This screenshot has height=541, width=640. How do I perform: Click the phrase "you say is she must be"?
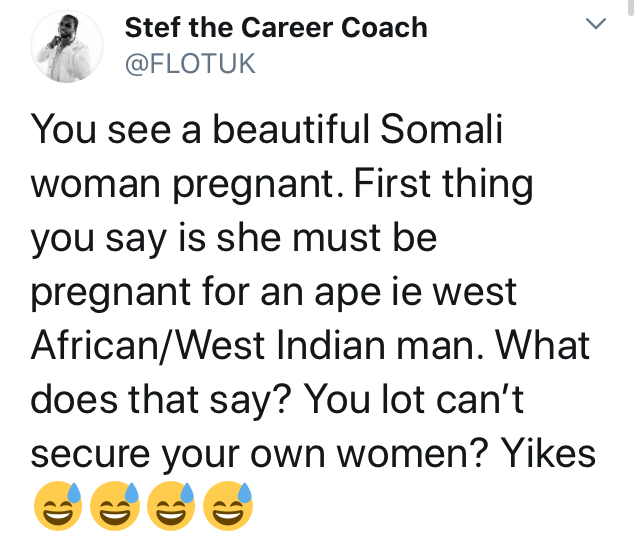[x=234, y=238]
